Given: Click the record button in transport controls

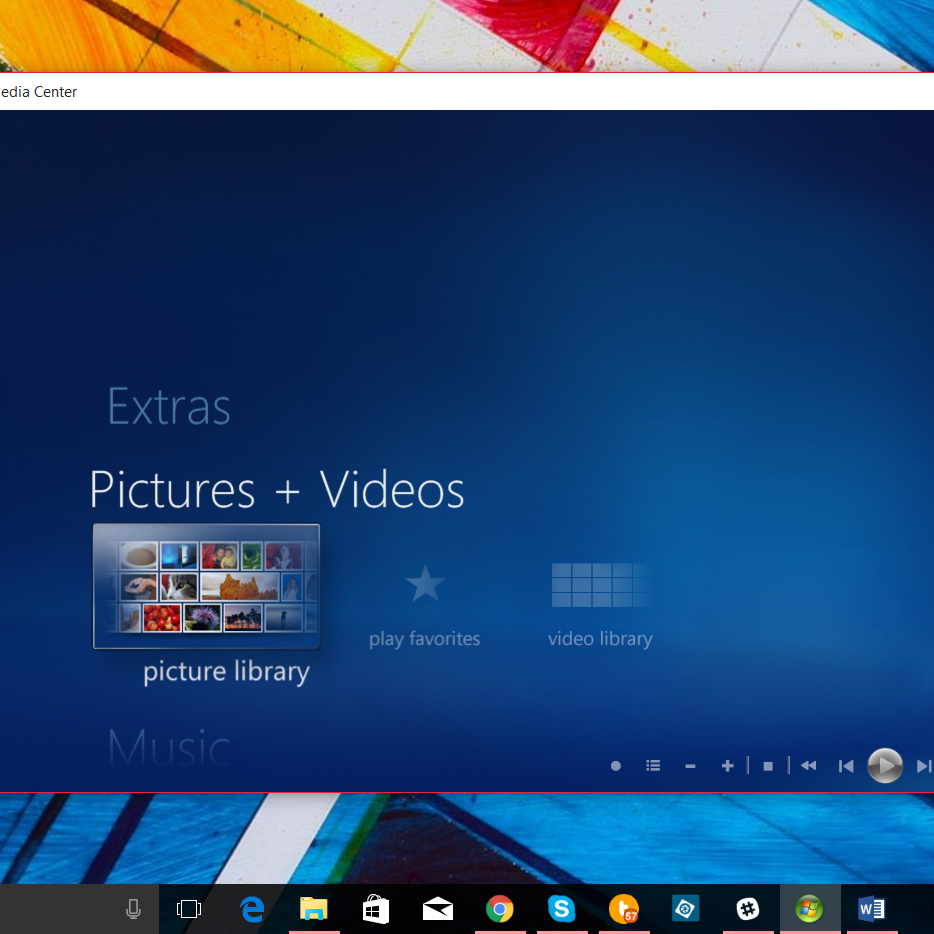Looking at the screenshot, I should pos(616,766).
